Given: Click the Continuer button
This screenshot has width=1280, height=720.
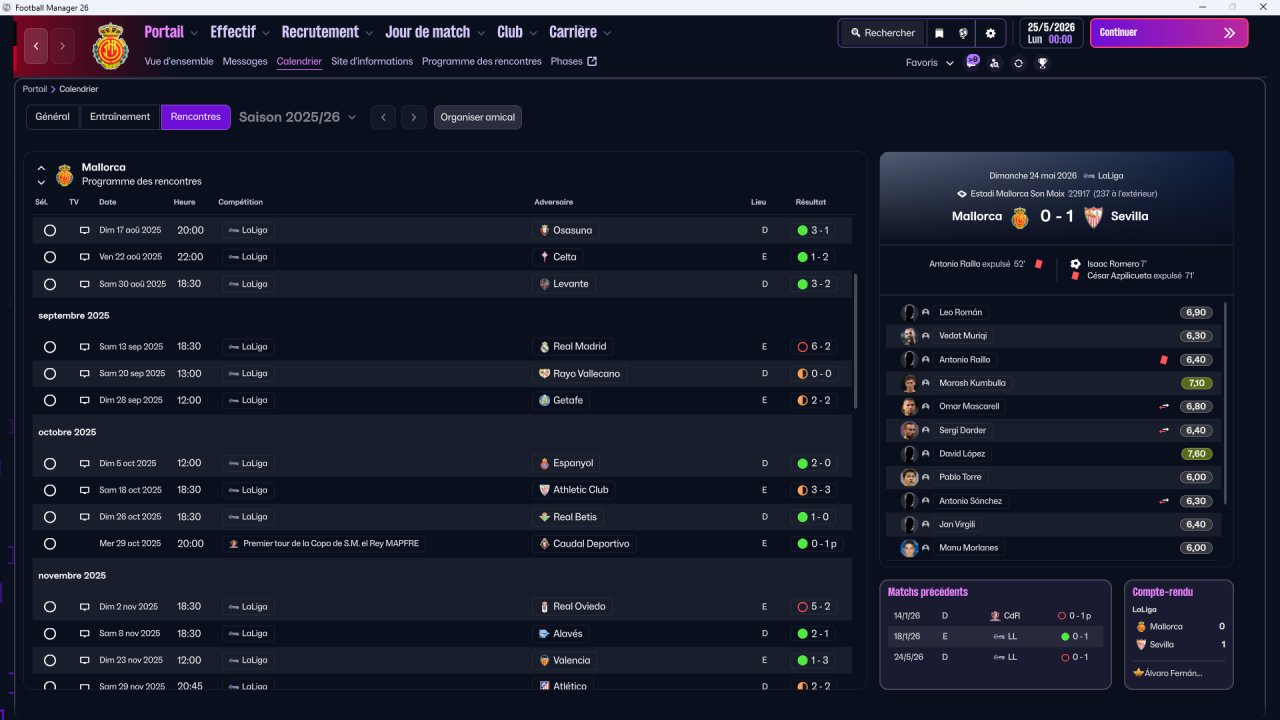Looking at the screenshot, I should pyautogui.click(x=1169, y=33).
